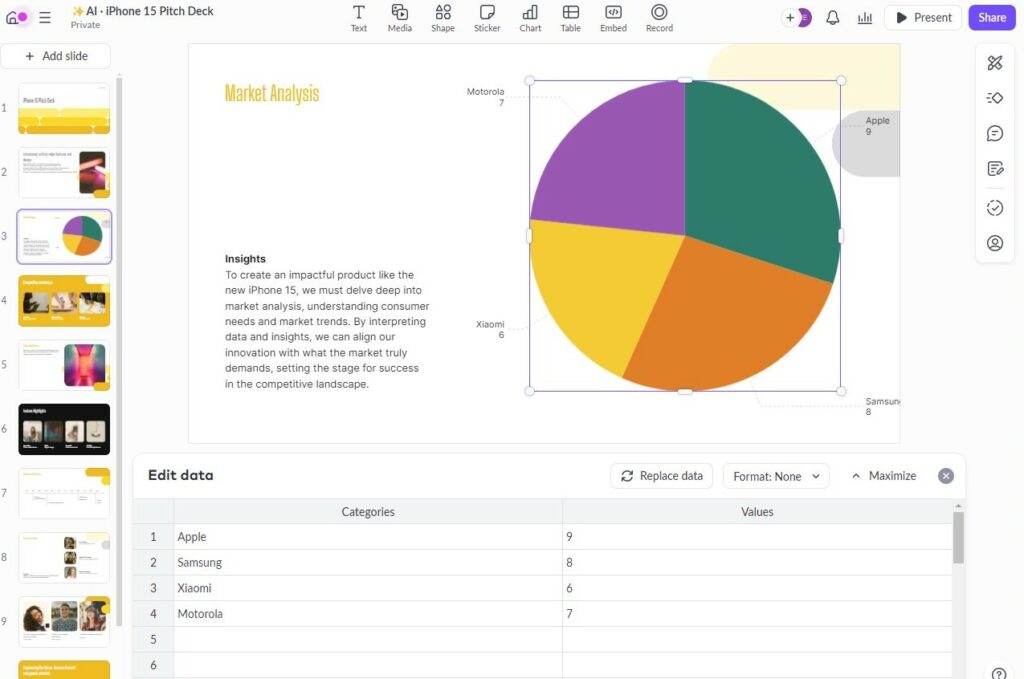Open the analytics bar chart icon
Screen dimensions: 1024x679
[x=865, y=18]
